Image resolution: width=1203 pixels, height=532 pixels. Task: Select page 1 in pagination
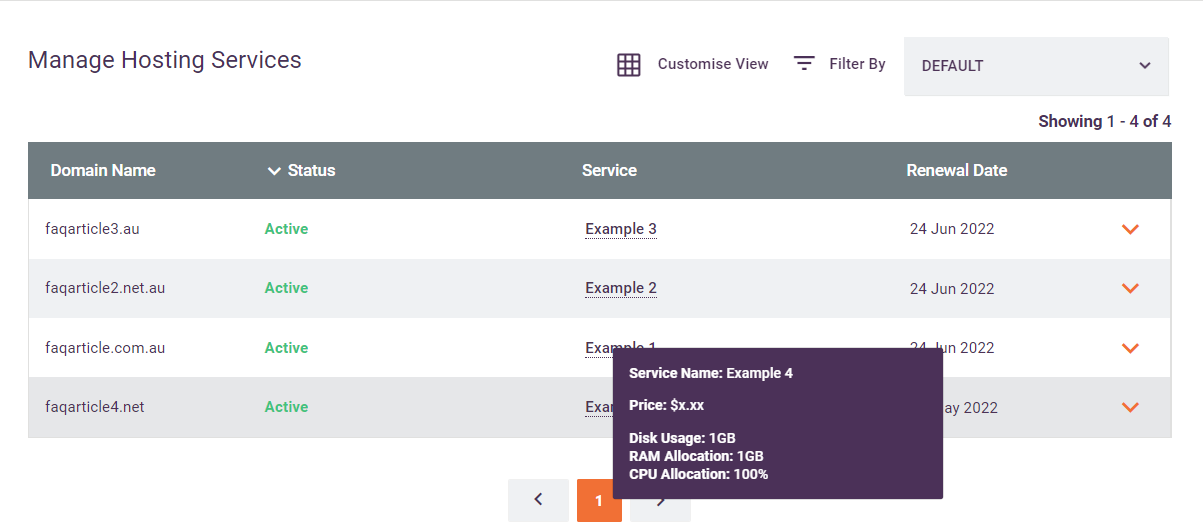click(x=599, y=500)
